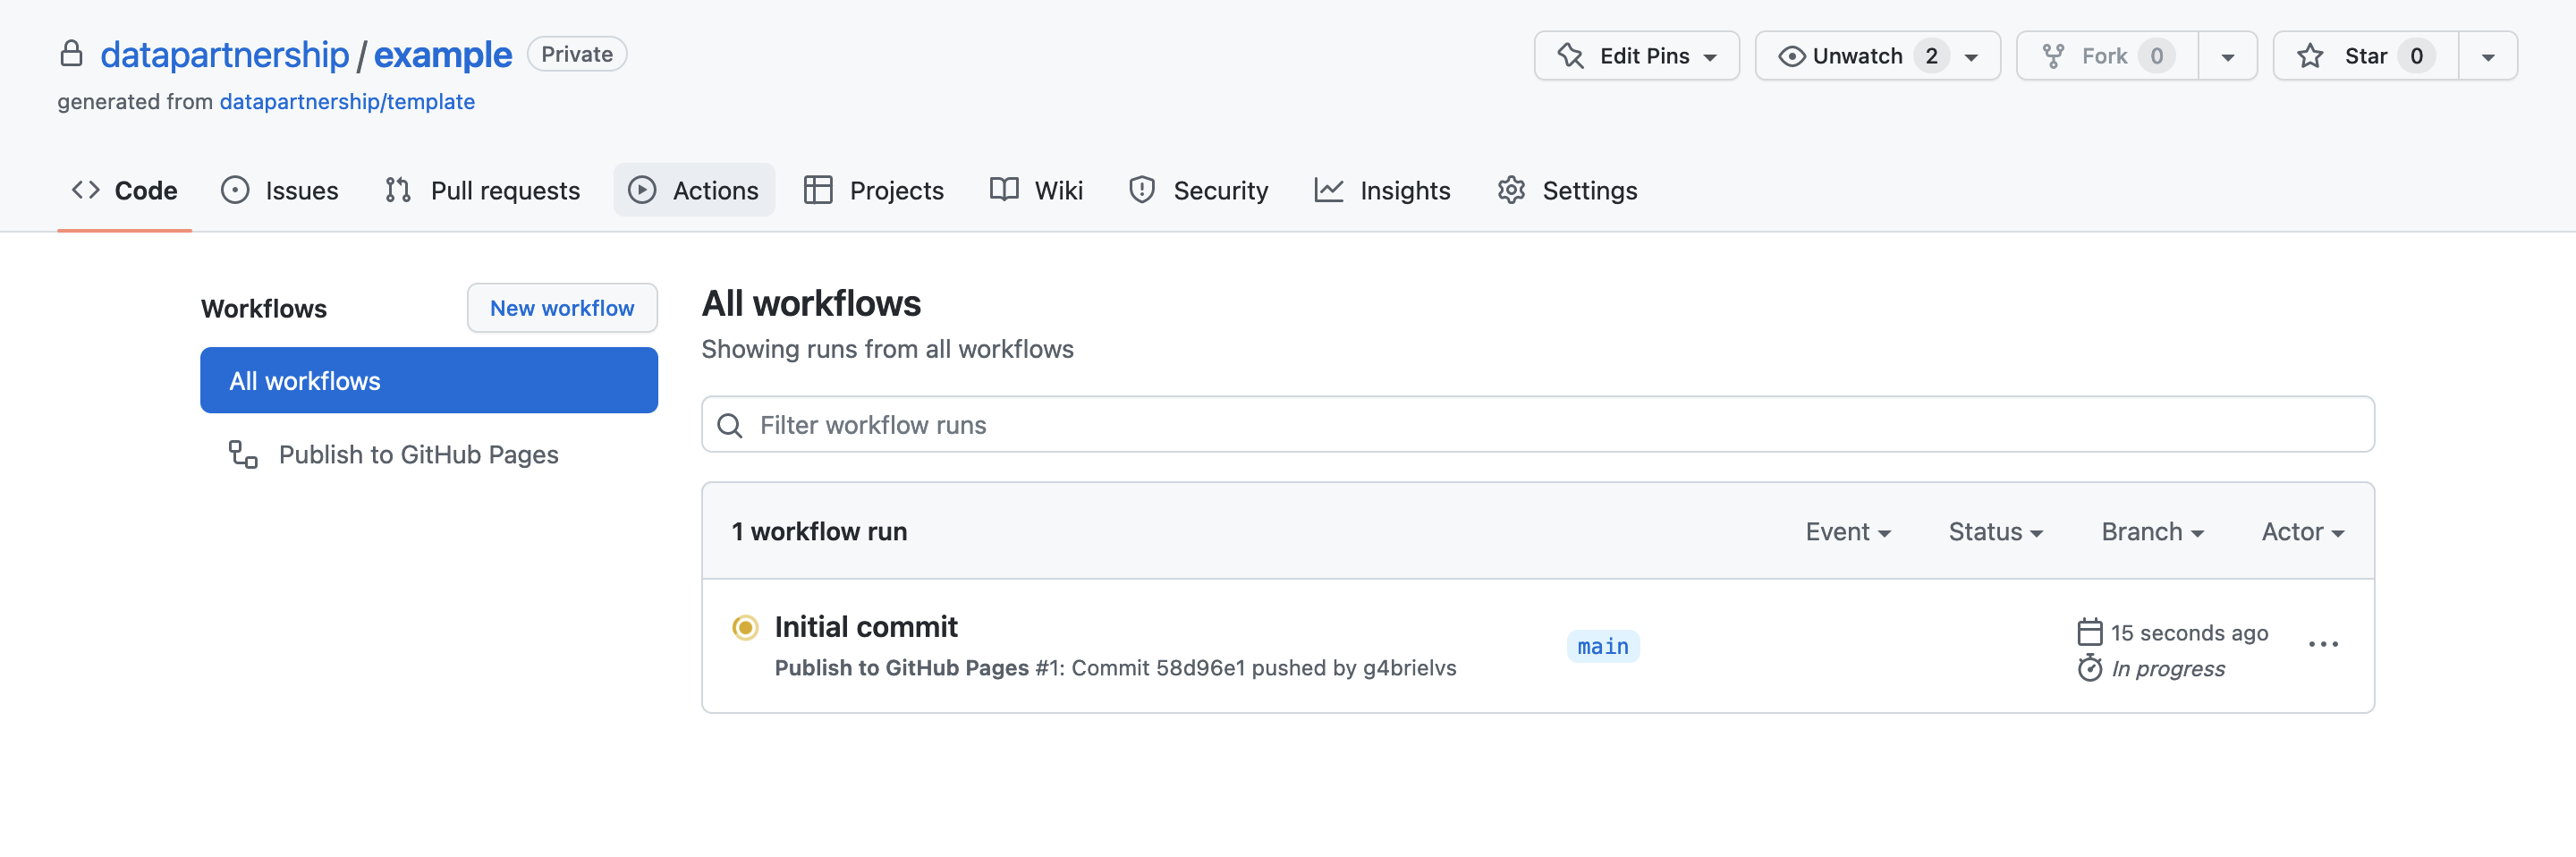Viewport: 2576px width, 857px height.
Task: Click the calendar icon next to 15 seconds ago
Action: pos(2089,632)
